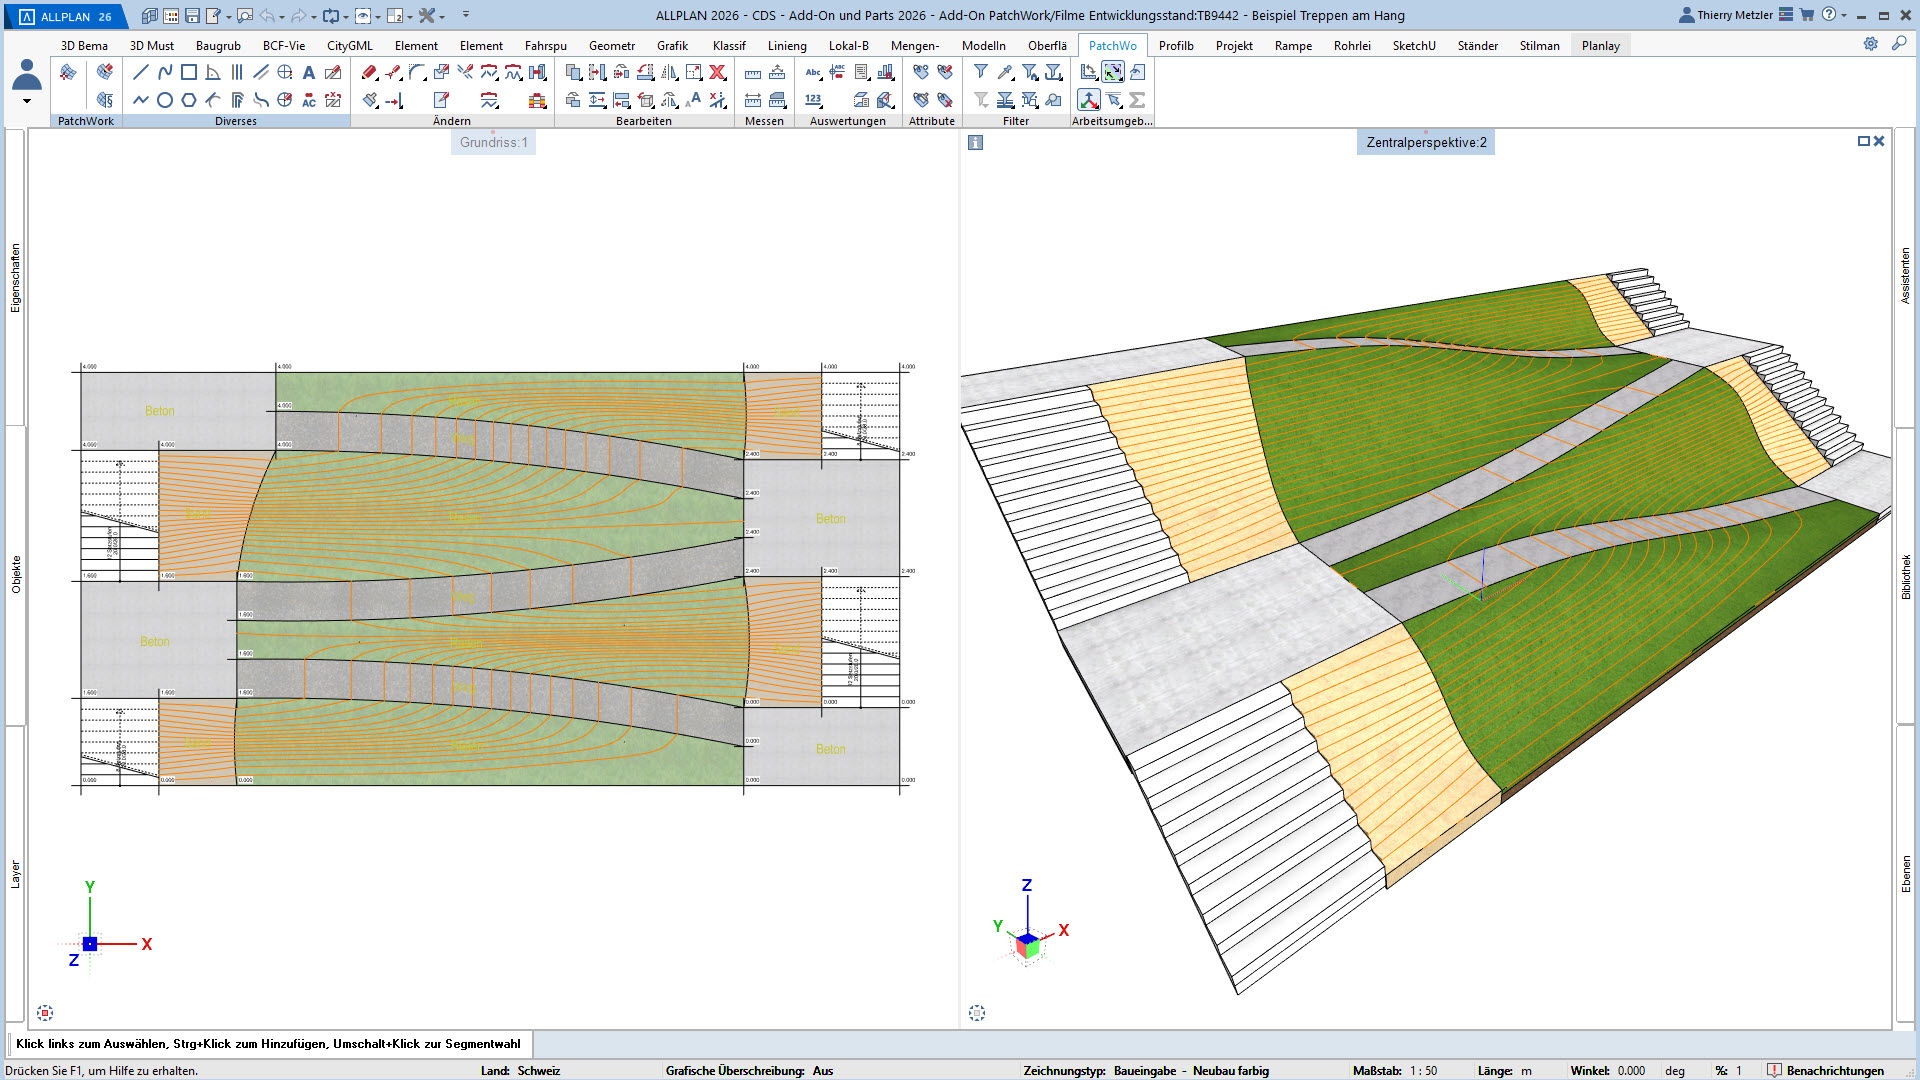Switch to the Rampe ribbon tab
Image resolution: width=1920 pixels, height=1080 pixels.
coord(1293,46)
